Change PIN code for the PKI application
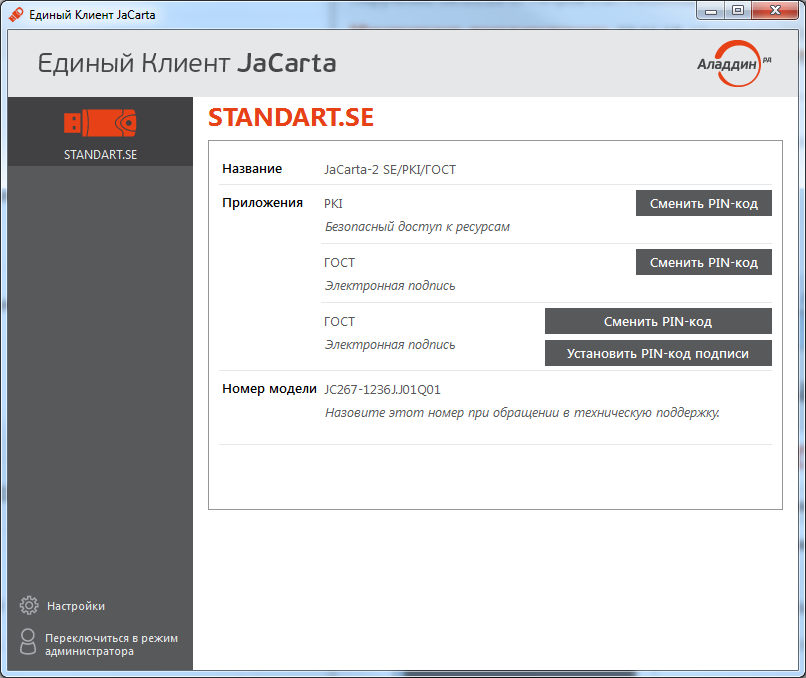 click(703, 204)
